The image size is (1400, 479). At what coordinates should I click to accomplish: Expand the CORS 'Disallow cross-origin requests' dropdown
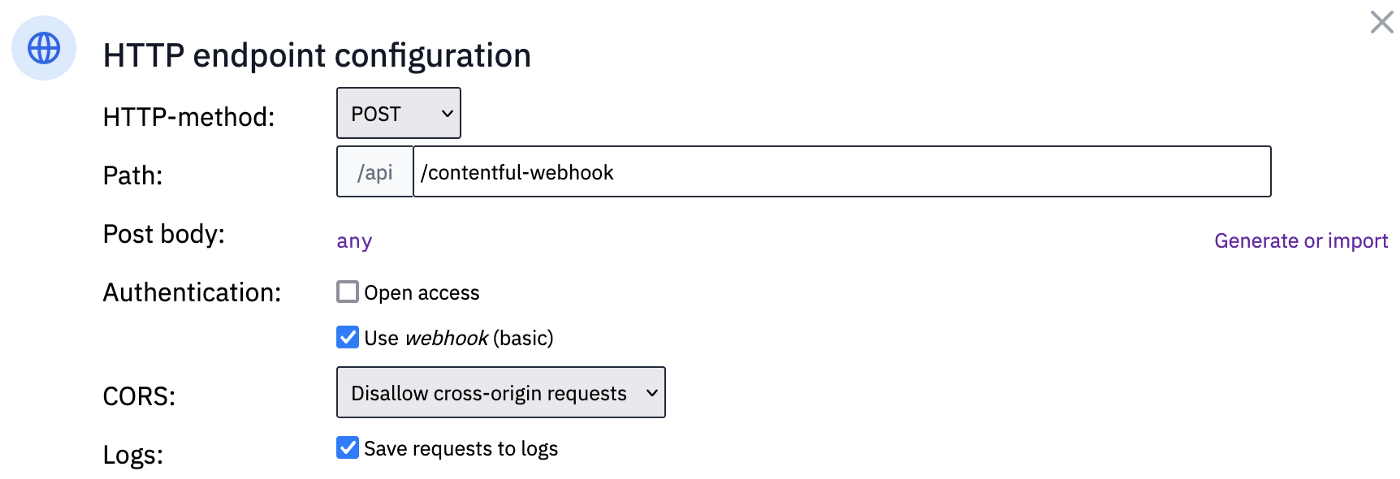point(501,393)
